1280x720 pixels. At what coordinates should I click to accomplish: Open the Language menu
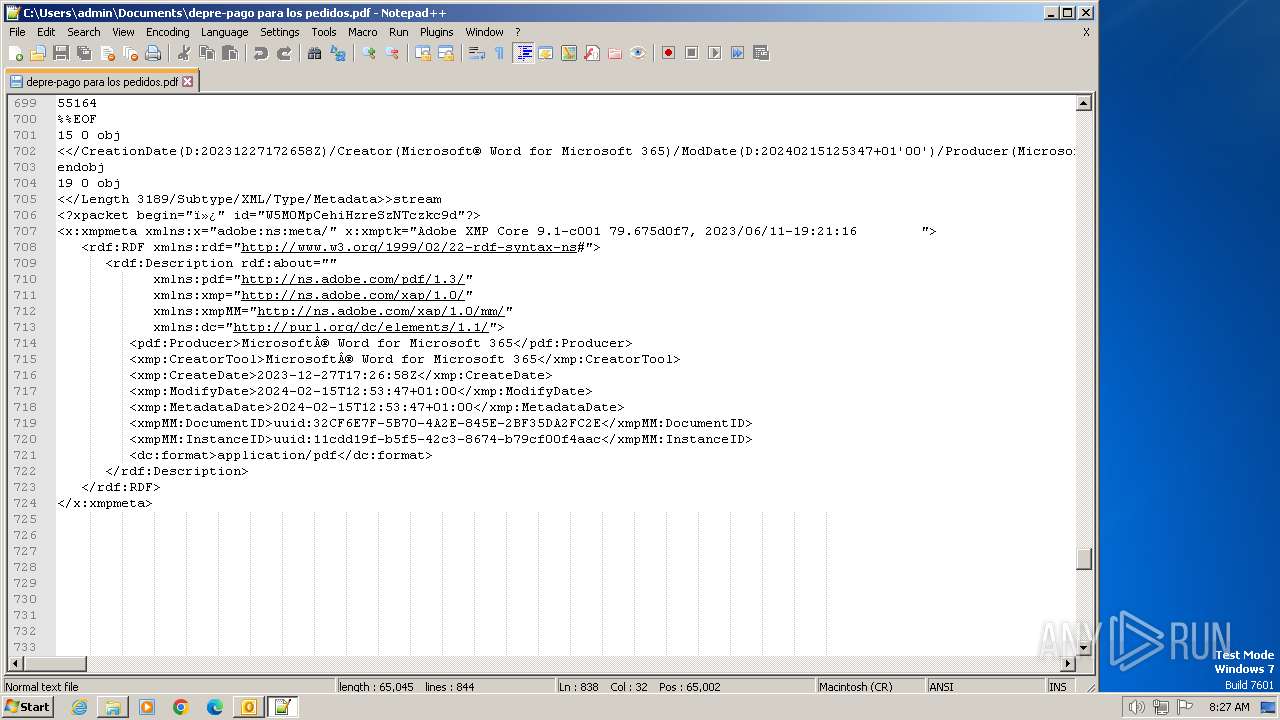pyautogui.click(x=224, y=32)
